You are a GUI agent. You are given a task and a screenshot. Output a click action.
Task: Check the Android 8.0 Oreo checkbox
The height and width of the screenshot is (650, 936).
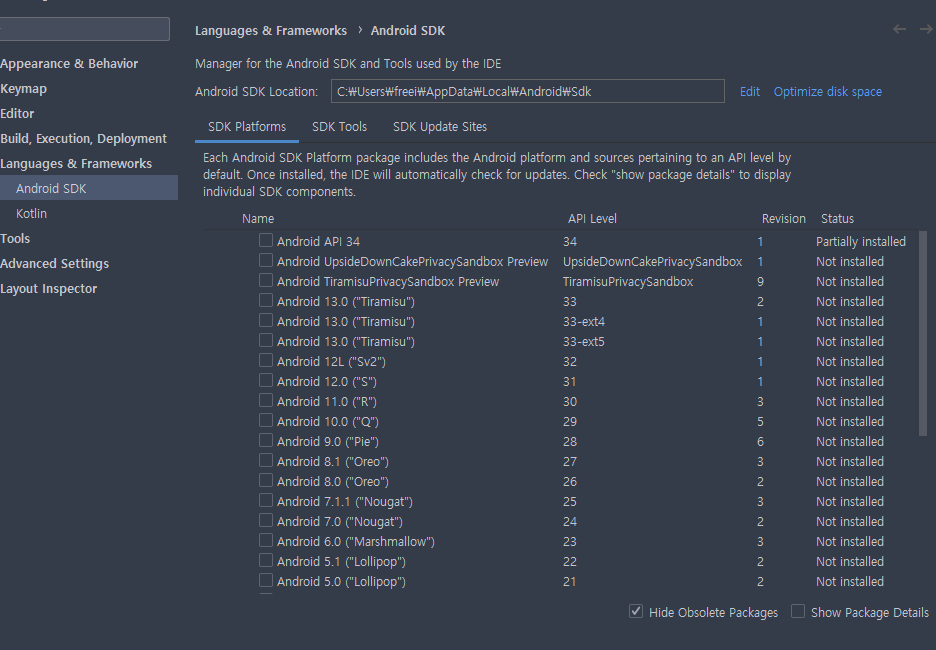point(266,480)
